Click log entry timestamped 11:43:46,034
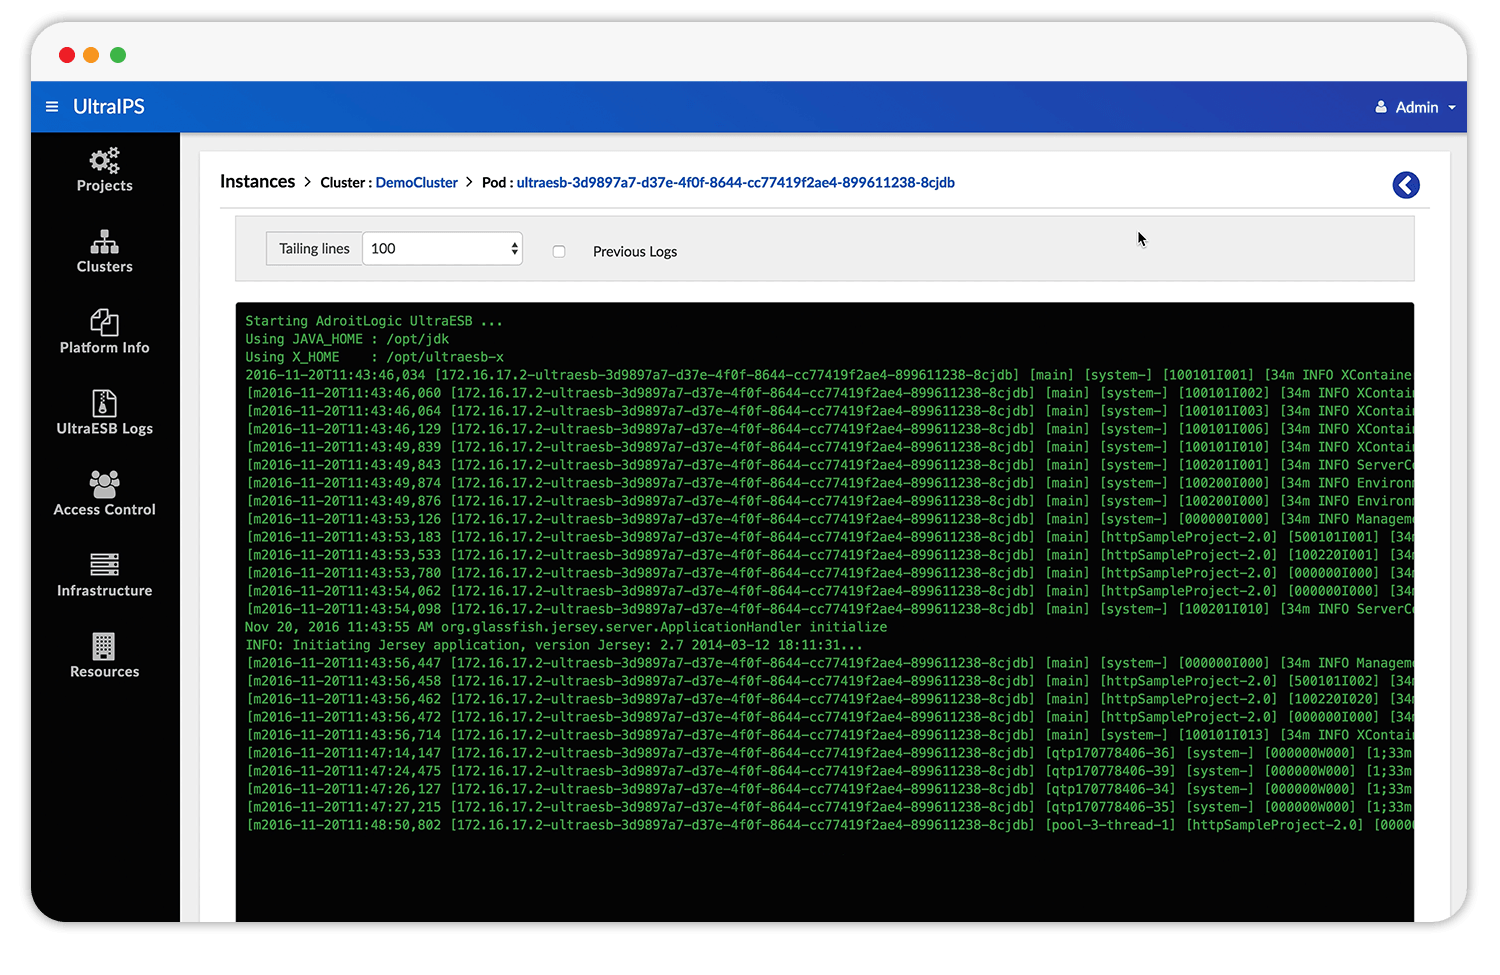This screenshot has height=975, width=1500. [x=829, y=375]
